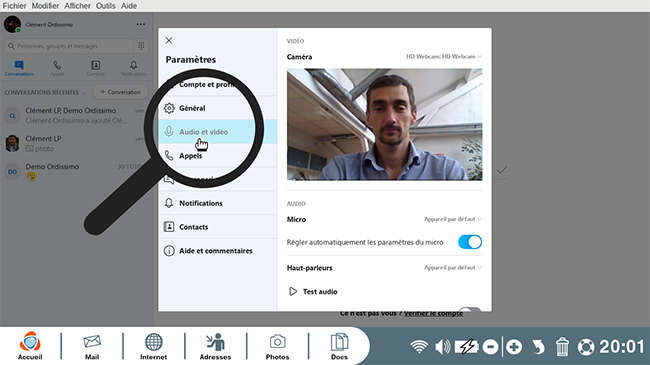Click the webcam preview image
The width and height of the screenshot is (650, 365).
coord(384,124)
